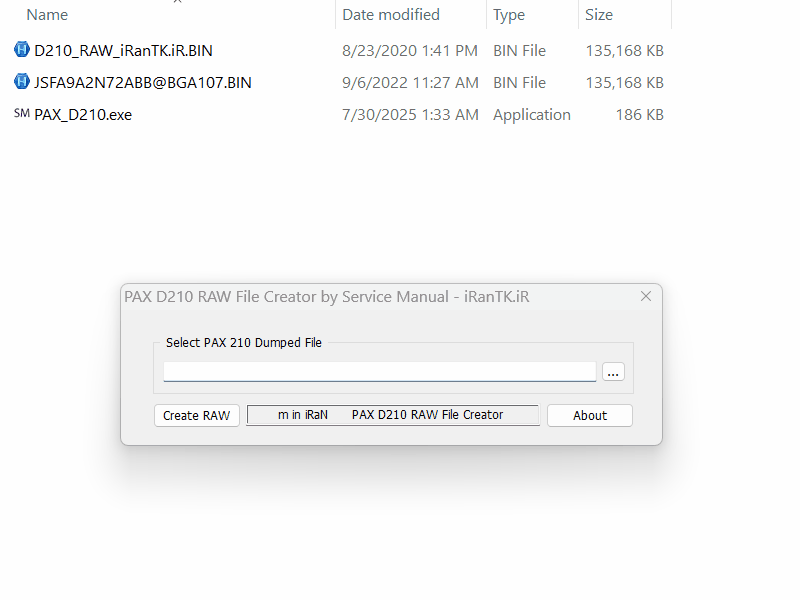
Task: Select file name D210_RAW_iRanTK.iR.BIN
Action: point(123,51)
